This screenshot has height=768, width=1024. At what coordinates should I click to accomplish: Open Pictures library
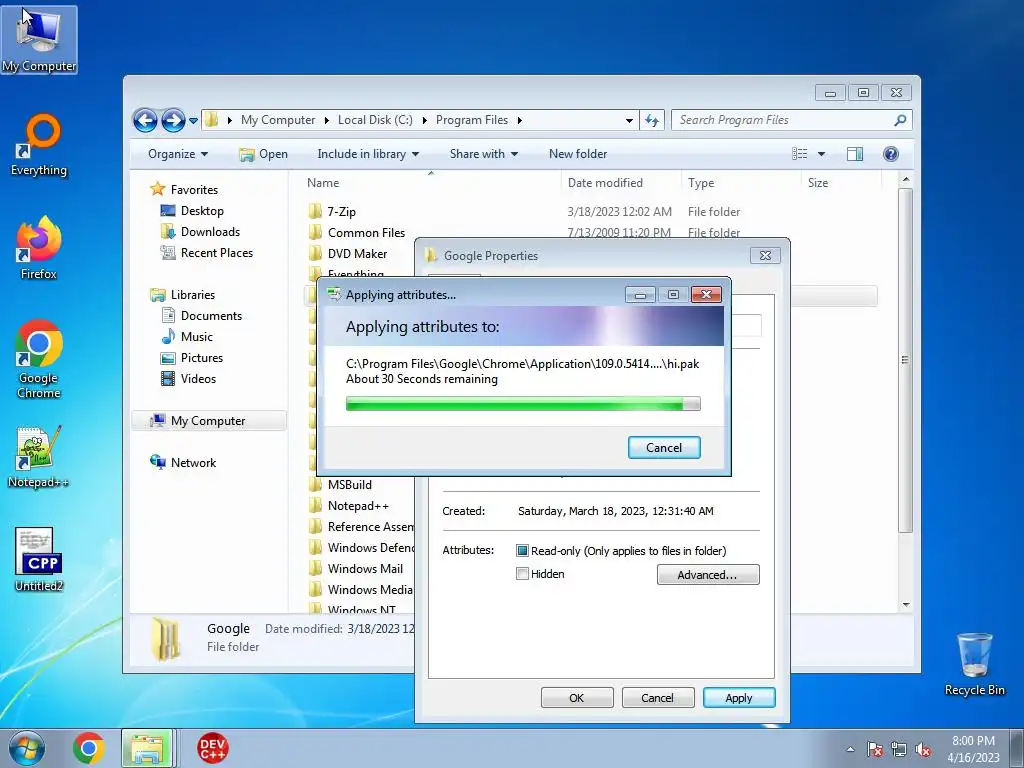point(192,357)
